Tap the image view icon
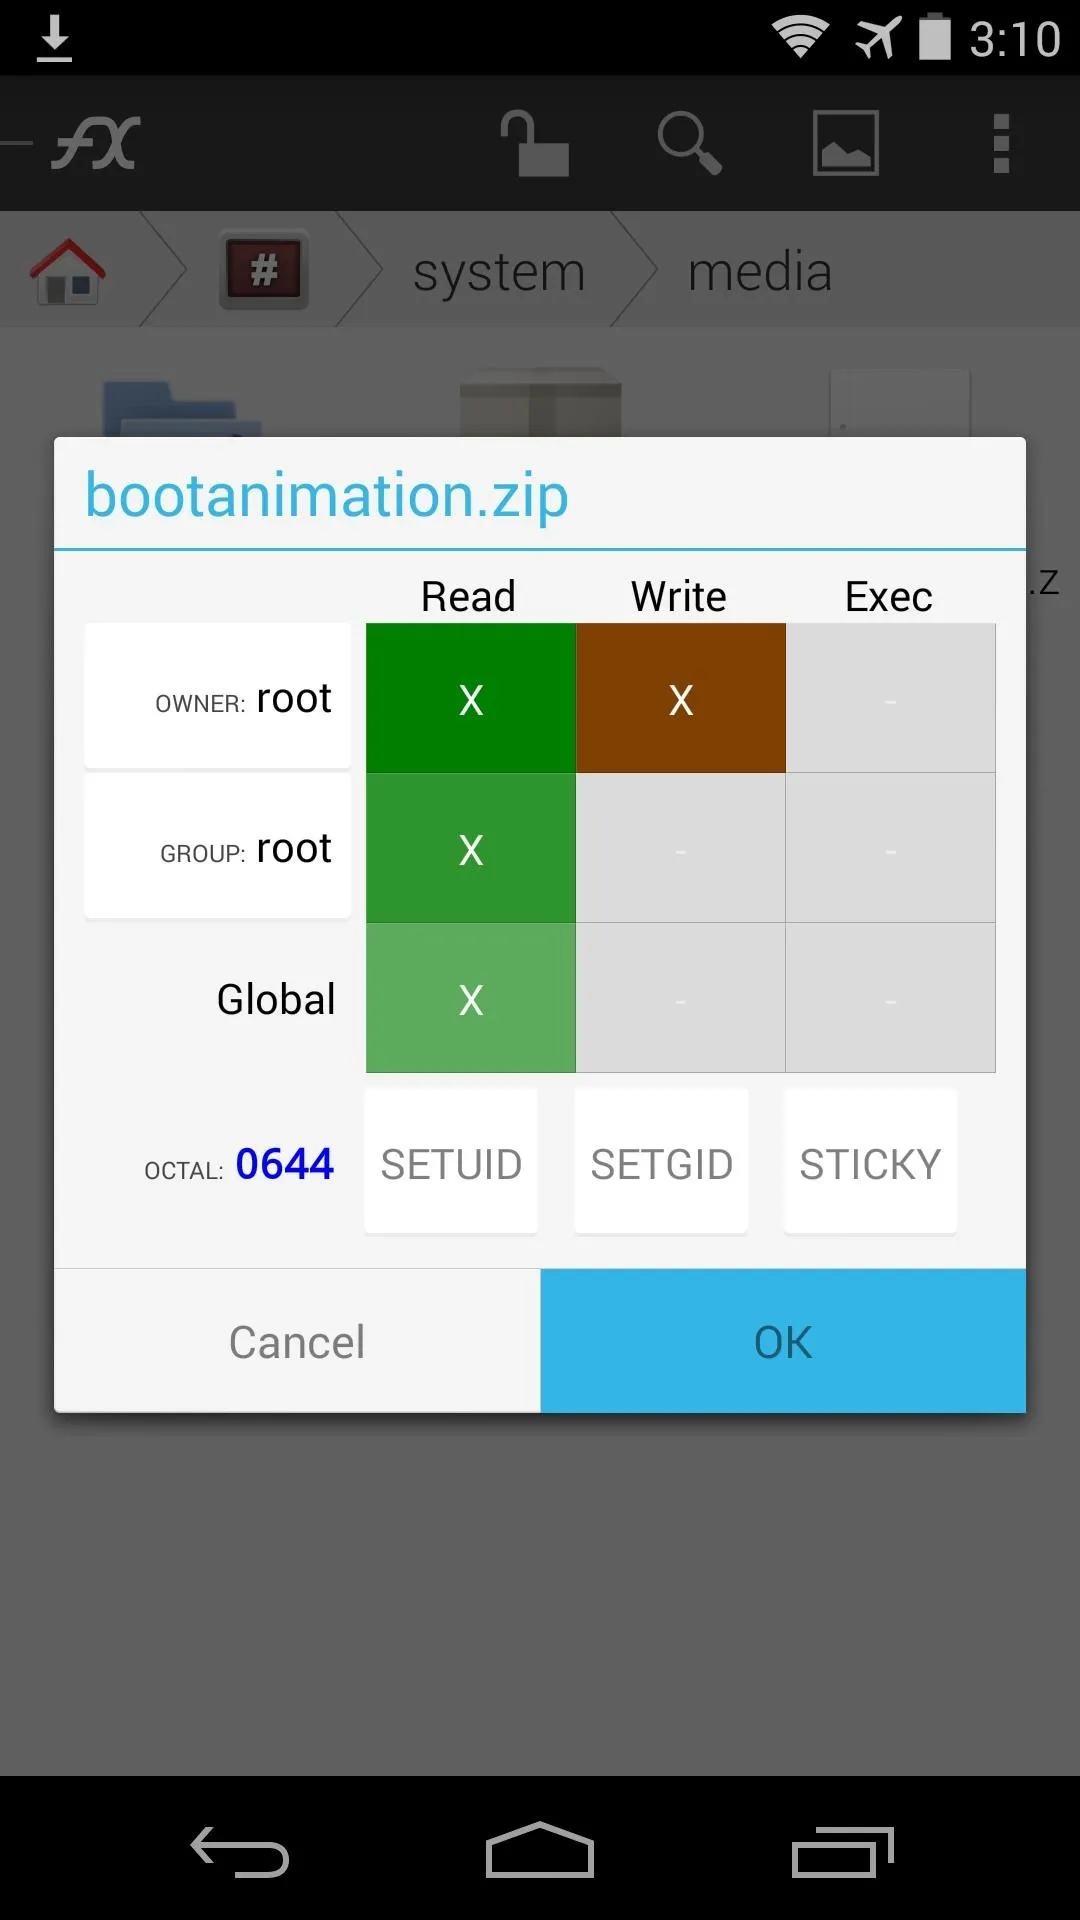The height and width of the screenshot is (1920, 1080). point(845,143)
